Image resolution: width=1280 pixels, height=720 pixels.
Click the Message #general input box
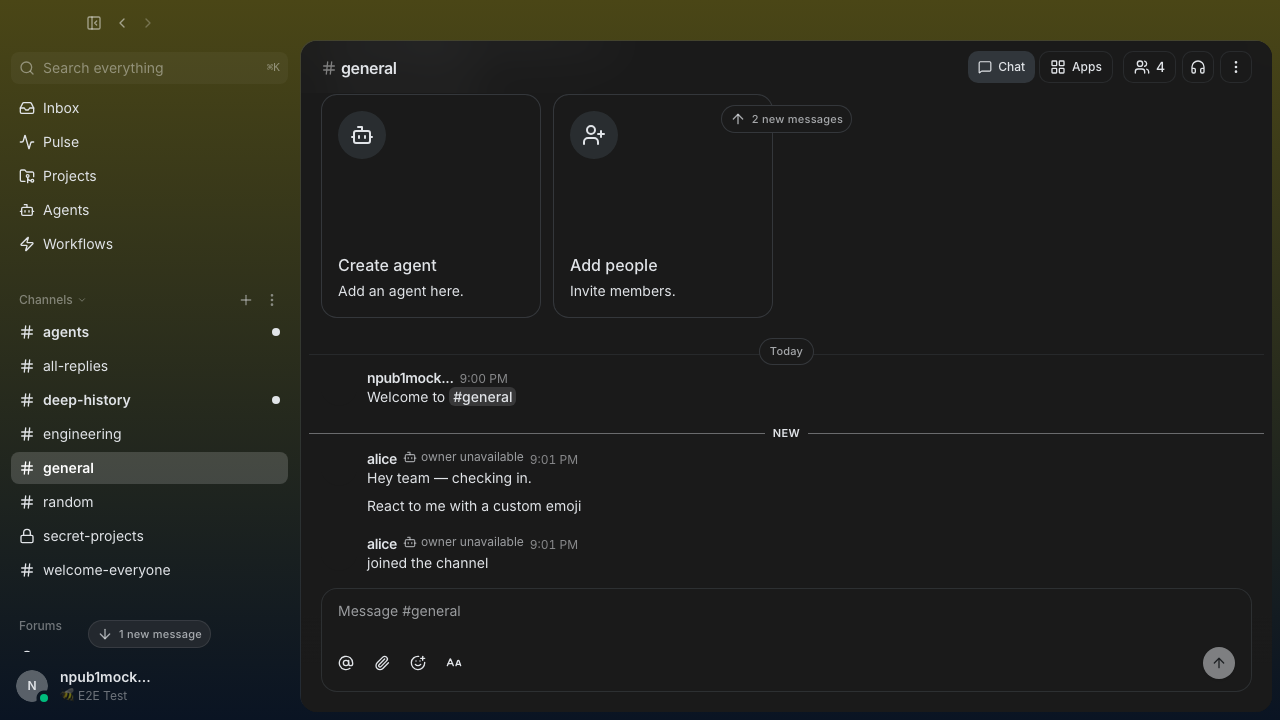coord(786,611)
